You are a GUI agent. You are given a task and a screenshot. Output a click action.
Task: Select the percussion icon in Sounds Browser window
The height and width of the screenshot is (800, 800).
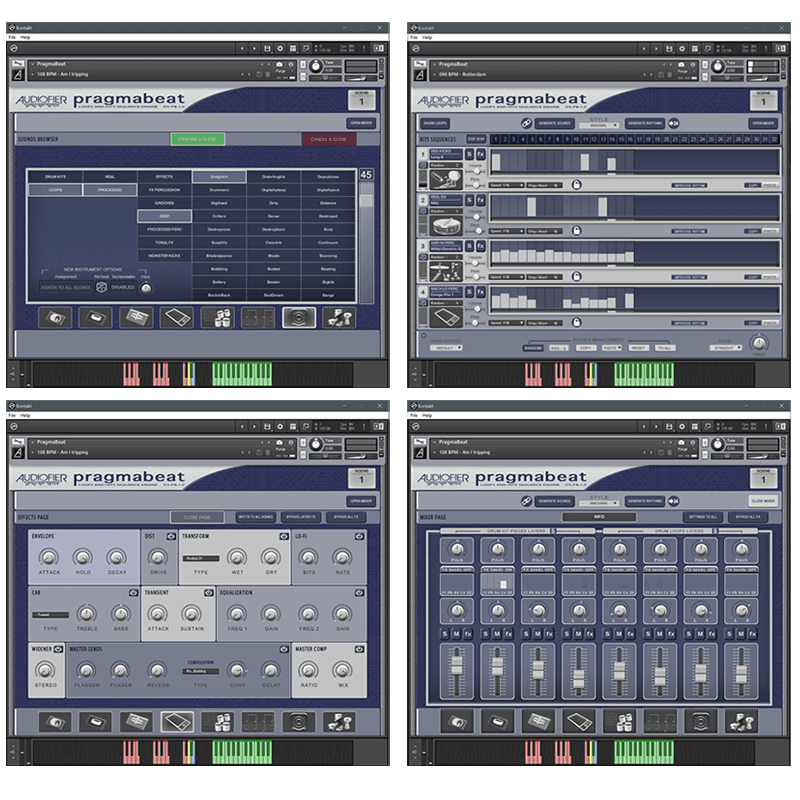(339, 317)
